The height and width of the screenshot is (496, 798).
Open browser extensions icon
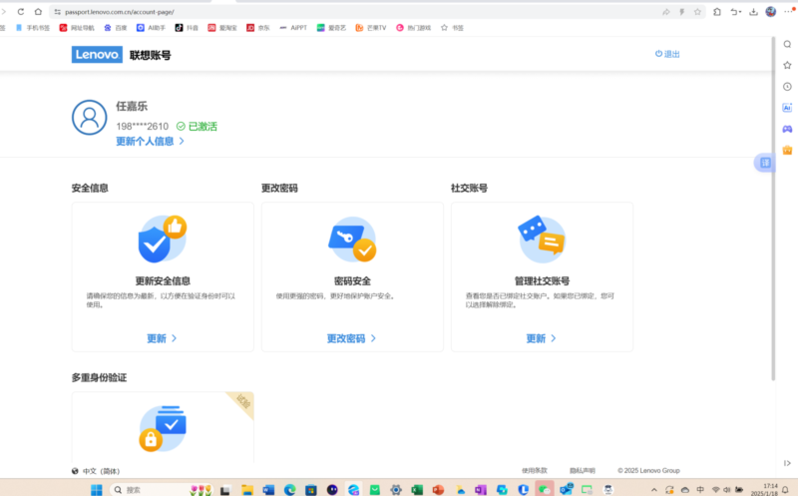coord(717,12)
